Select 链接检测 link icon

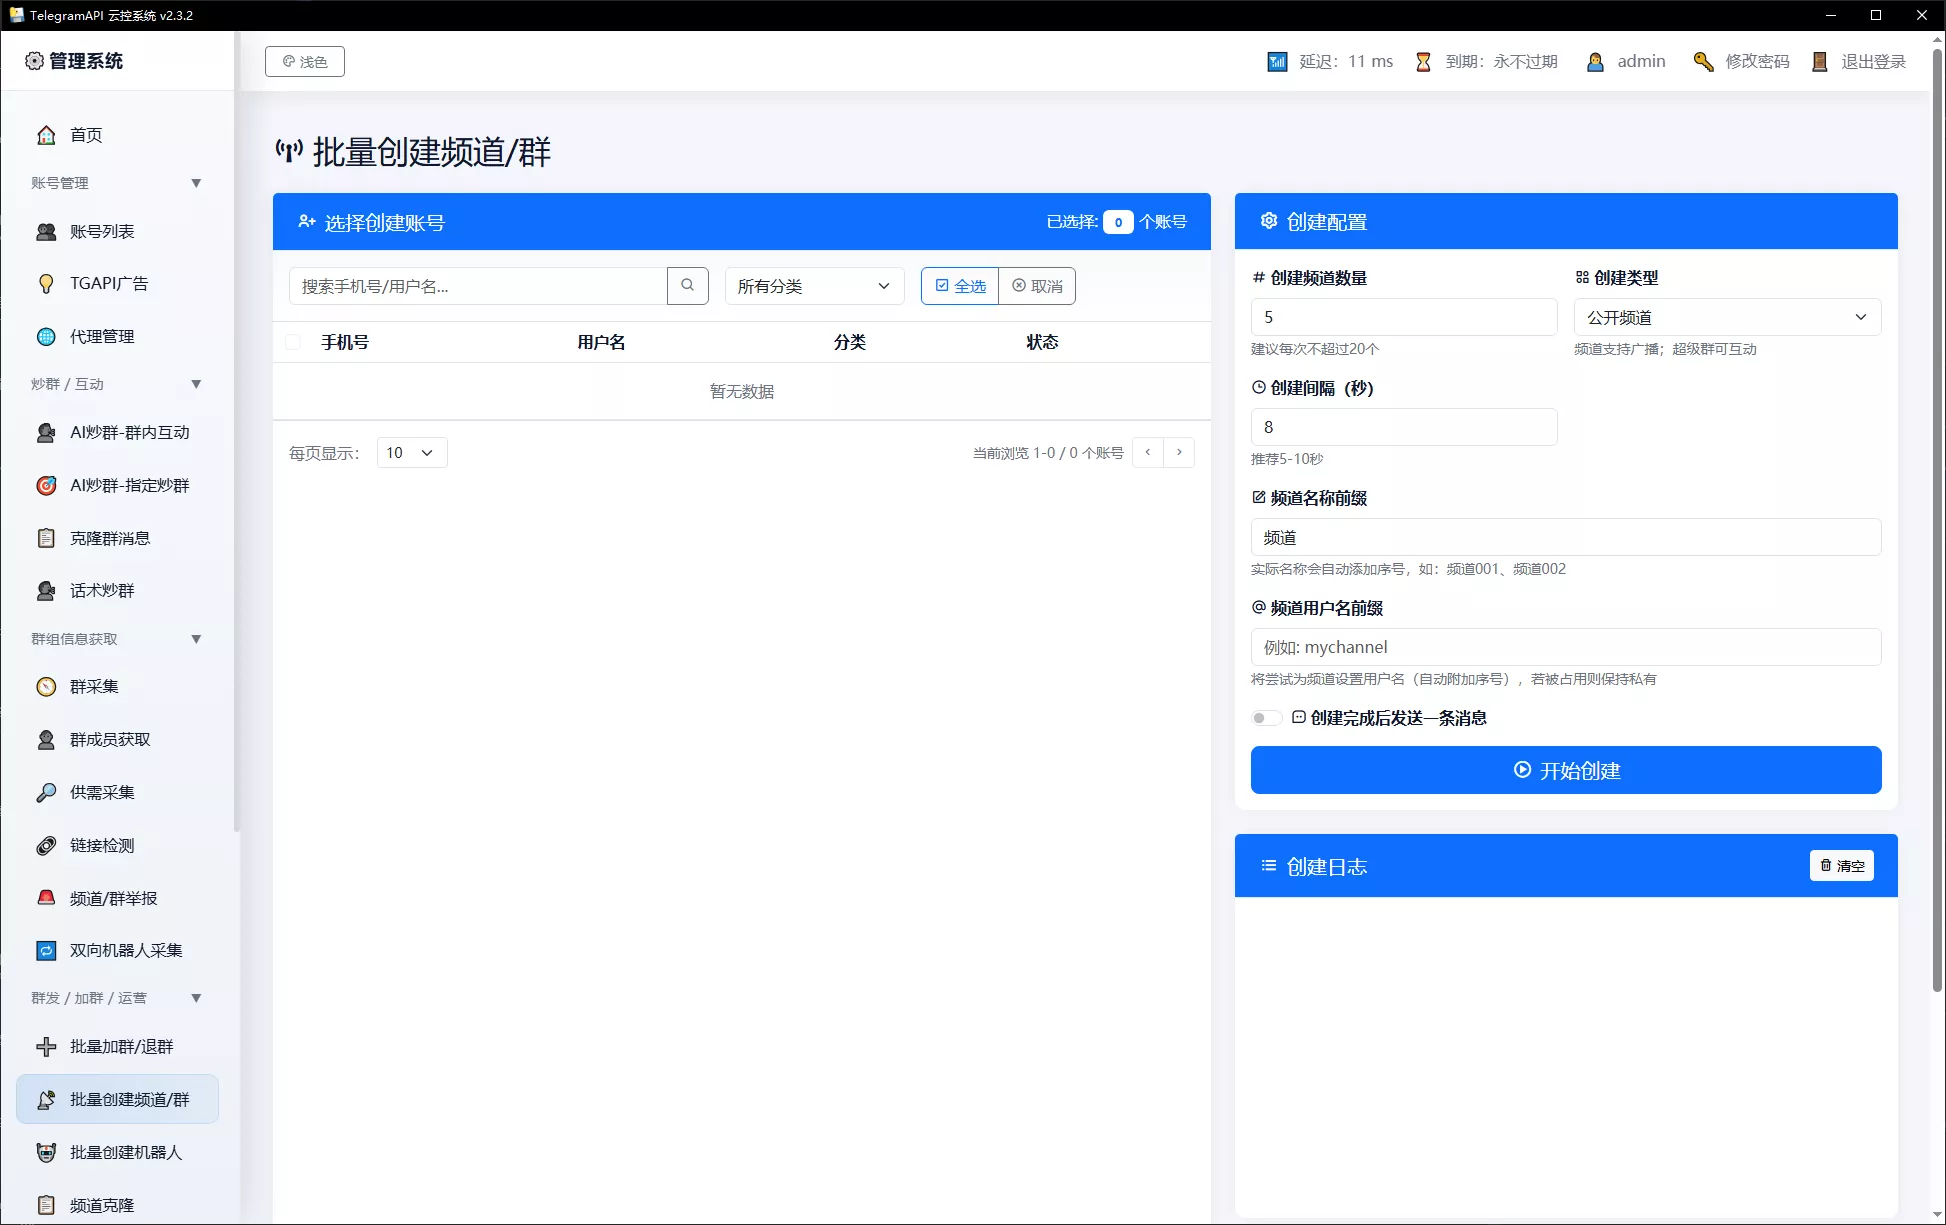point(46,846)
